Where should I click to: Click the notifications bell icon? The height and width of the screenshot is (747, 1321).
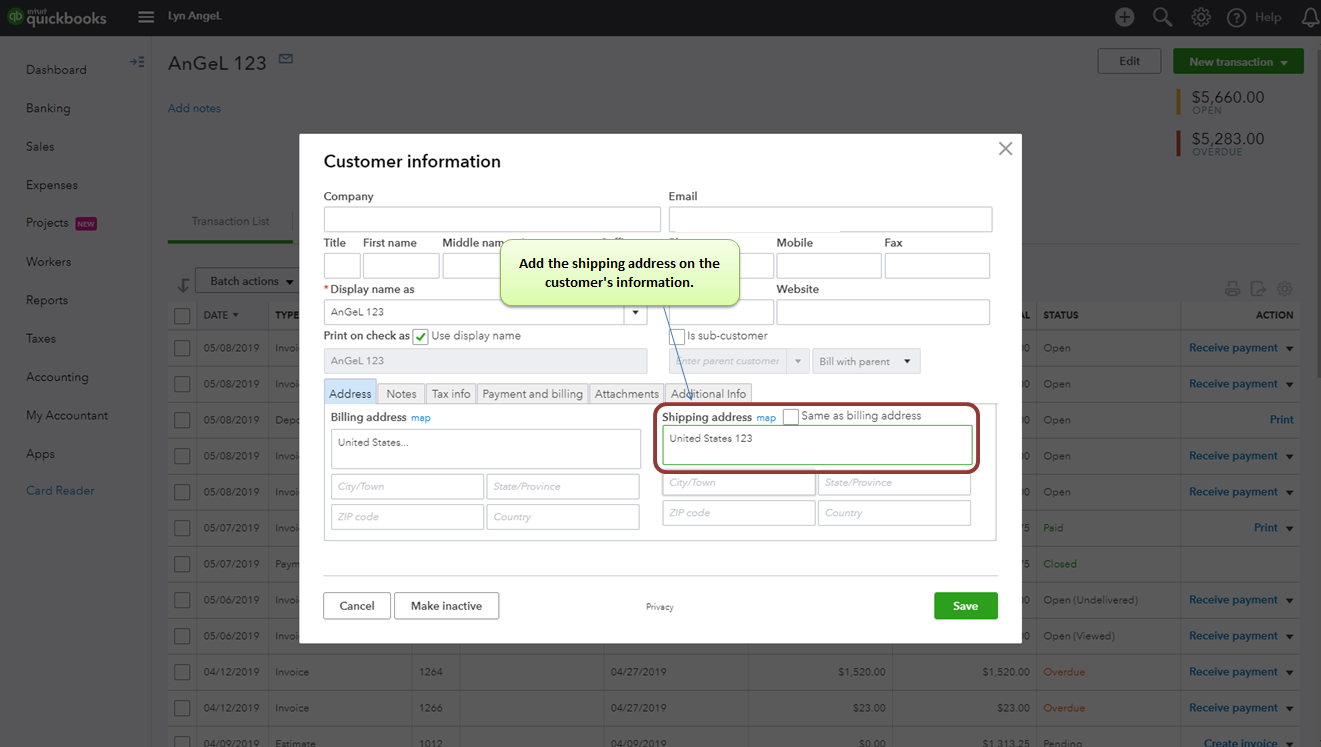pos(1310,17)
